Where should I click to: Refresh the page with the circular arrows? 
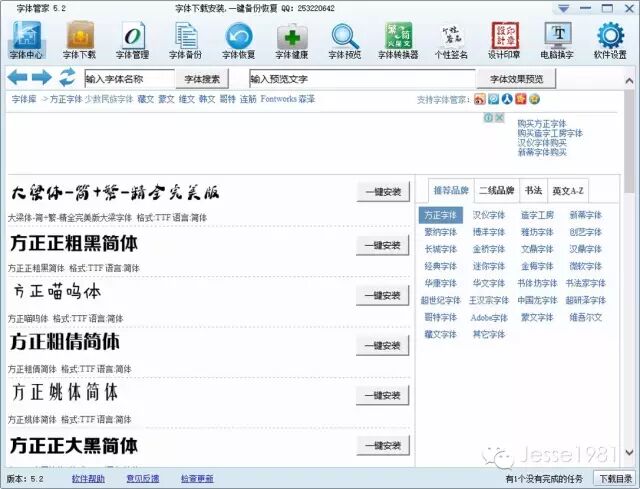[67, 77]
